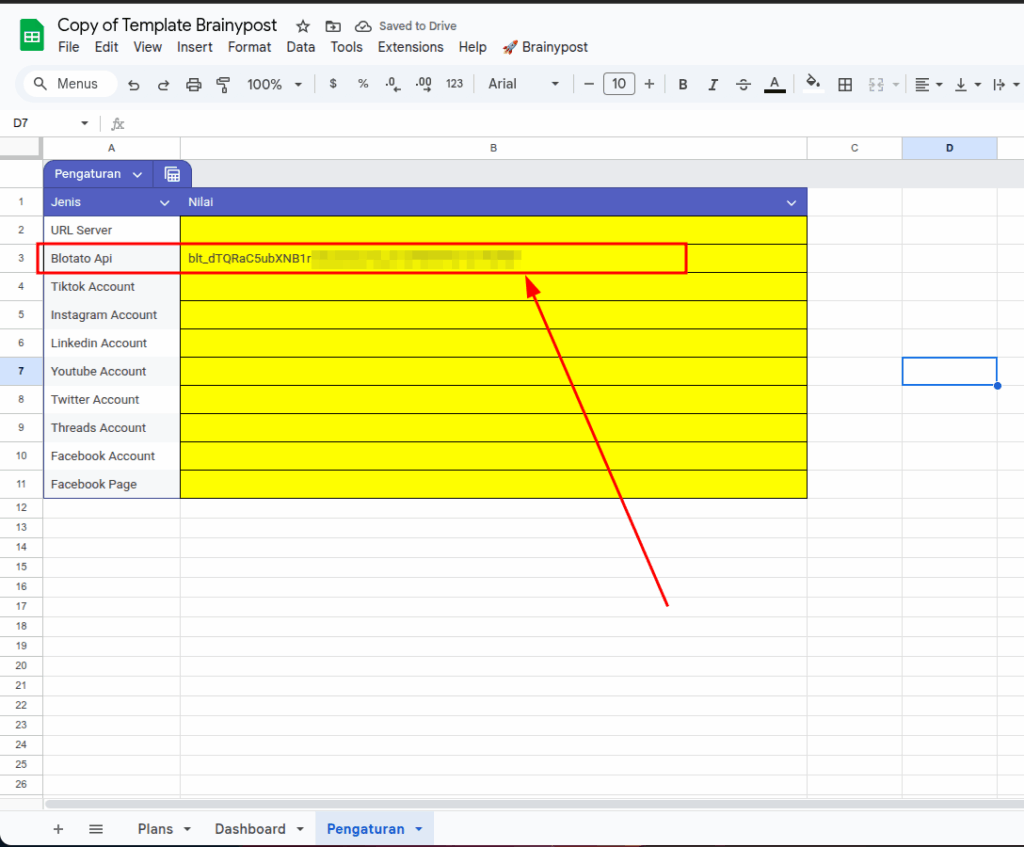Add a new sheet with plus button

(58, 829)
